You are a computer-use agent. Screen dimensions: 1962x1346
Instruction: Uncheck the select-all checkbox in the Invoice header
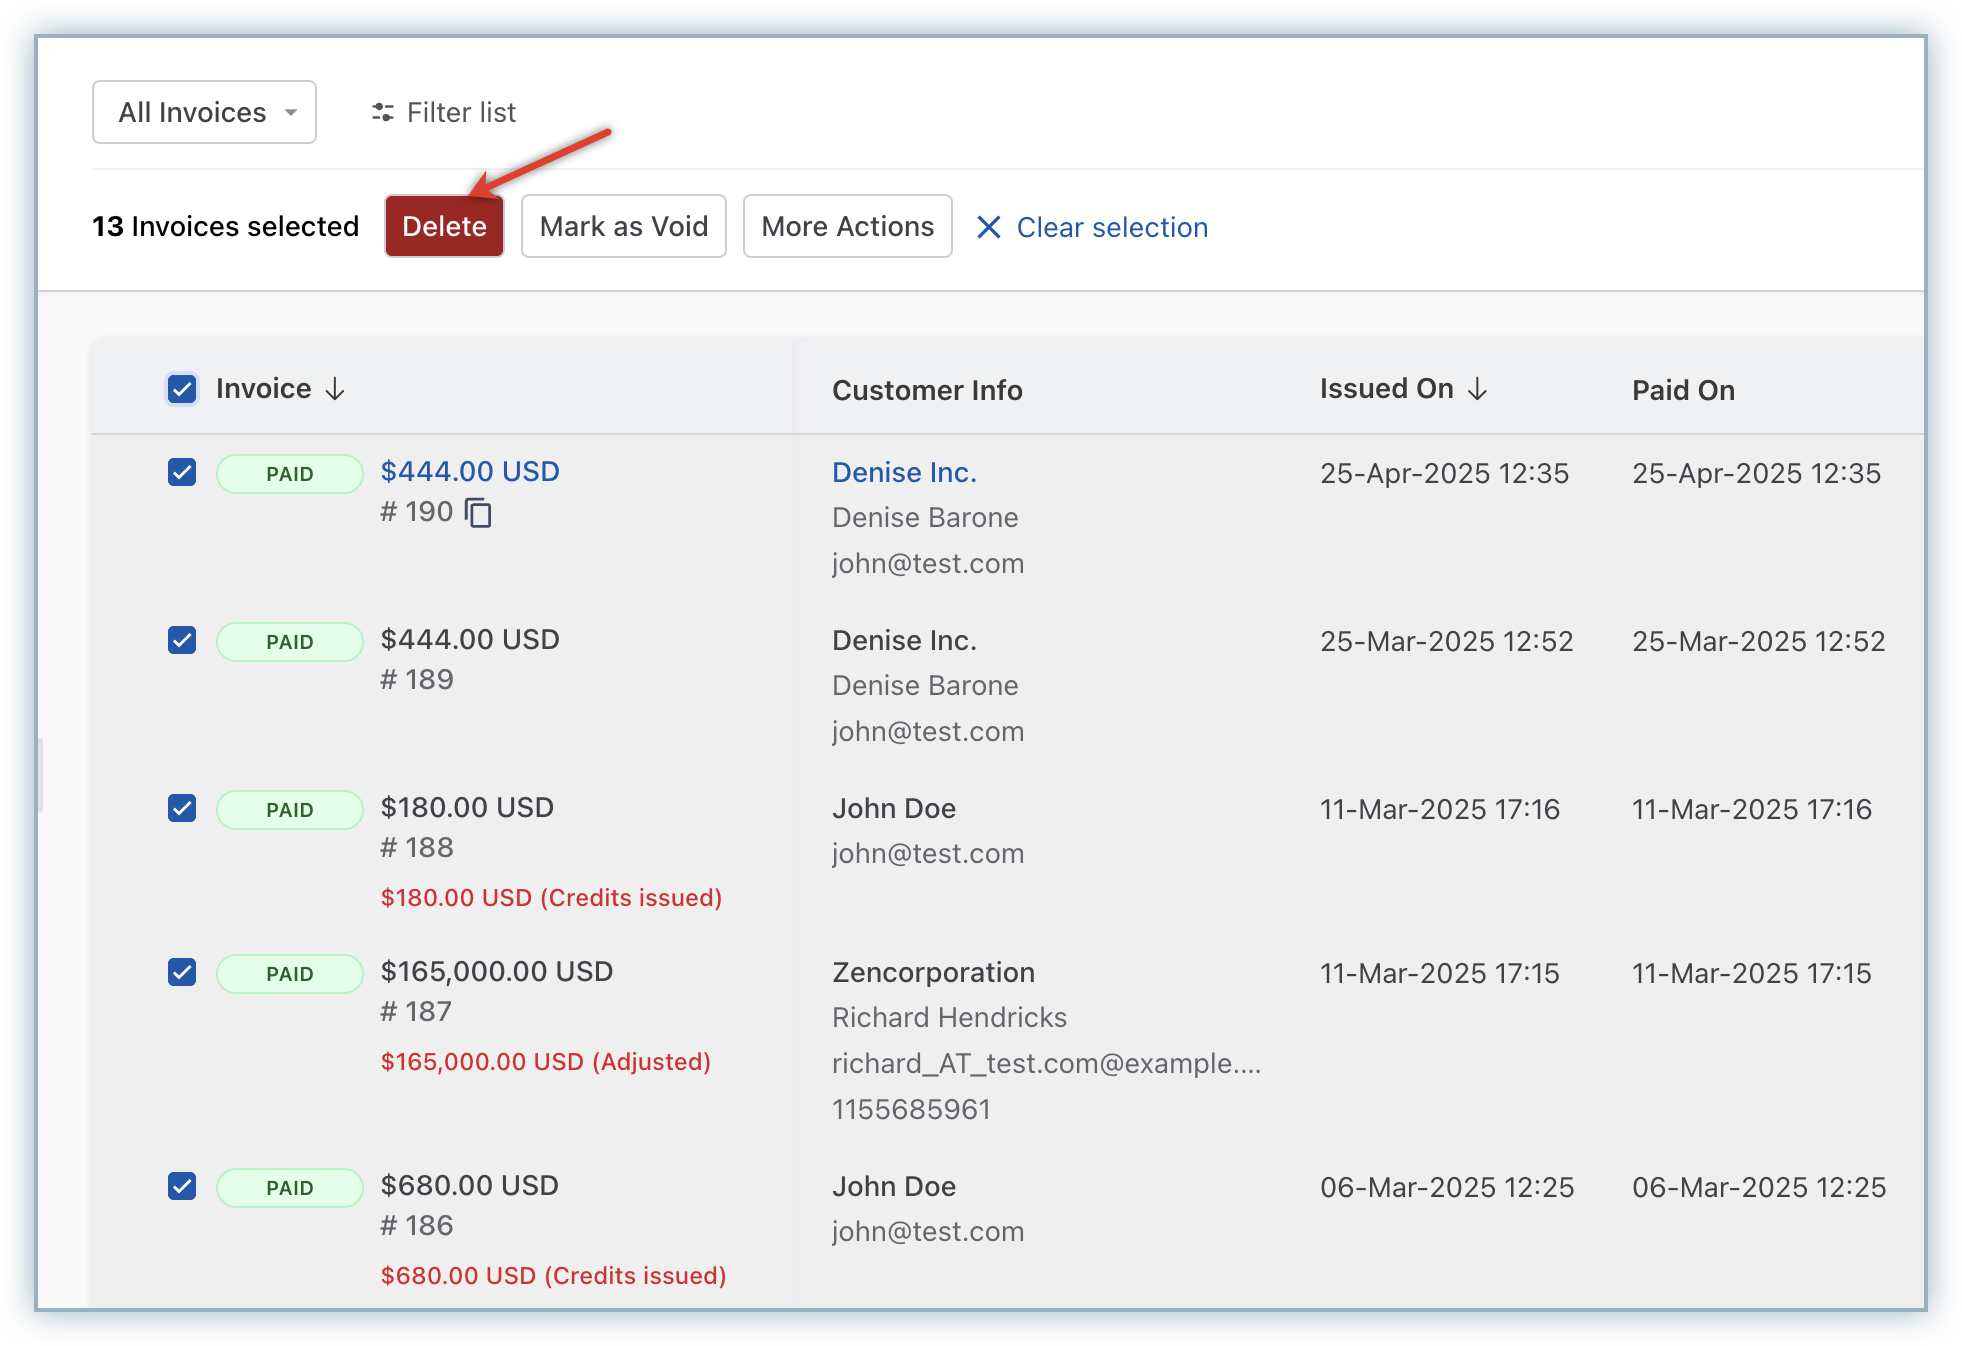point(182,389)
